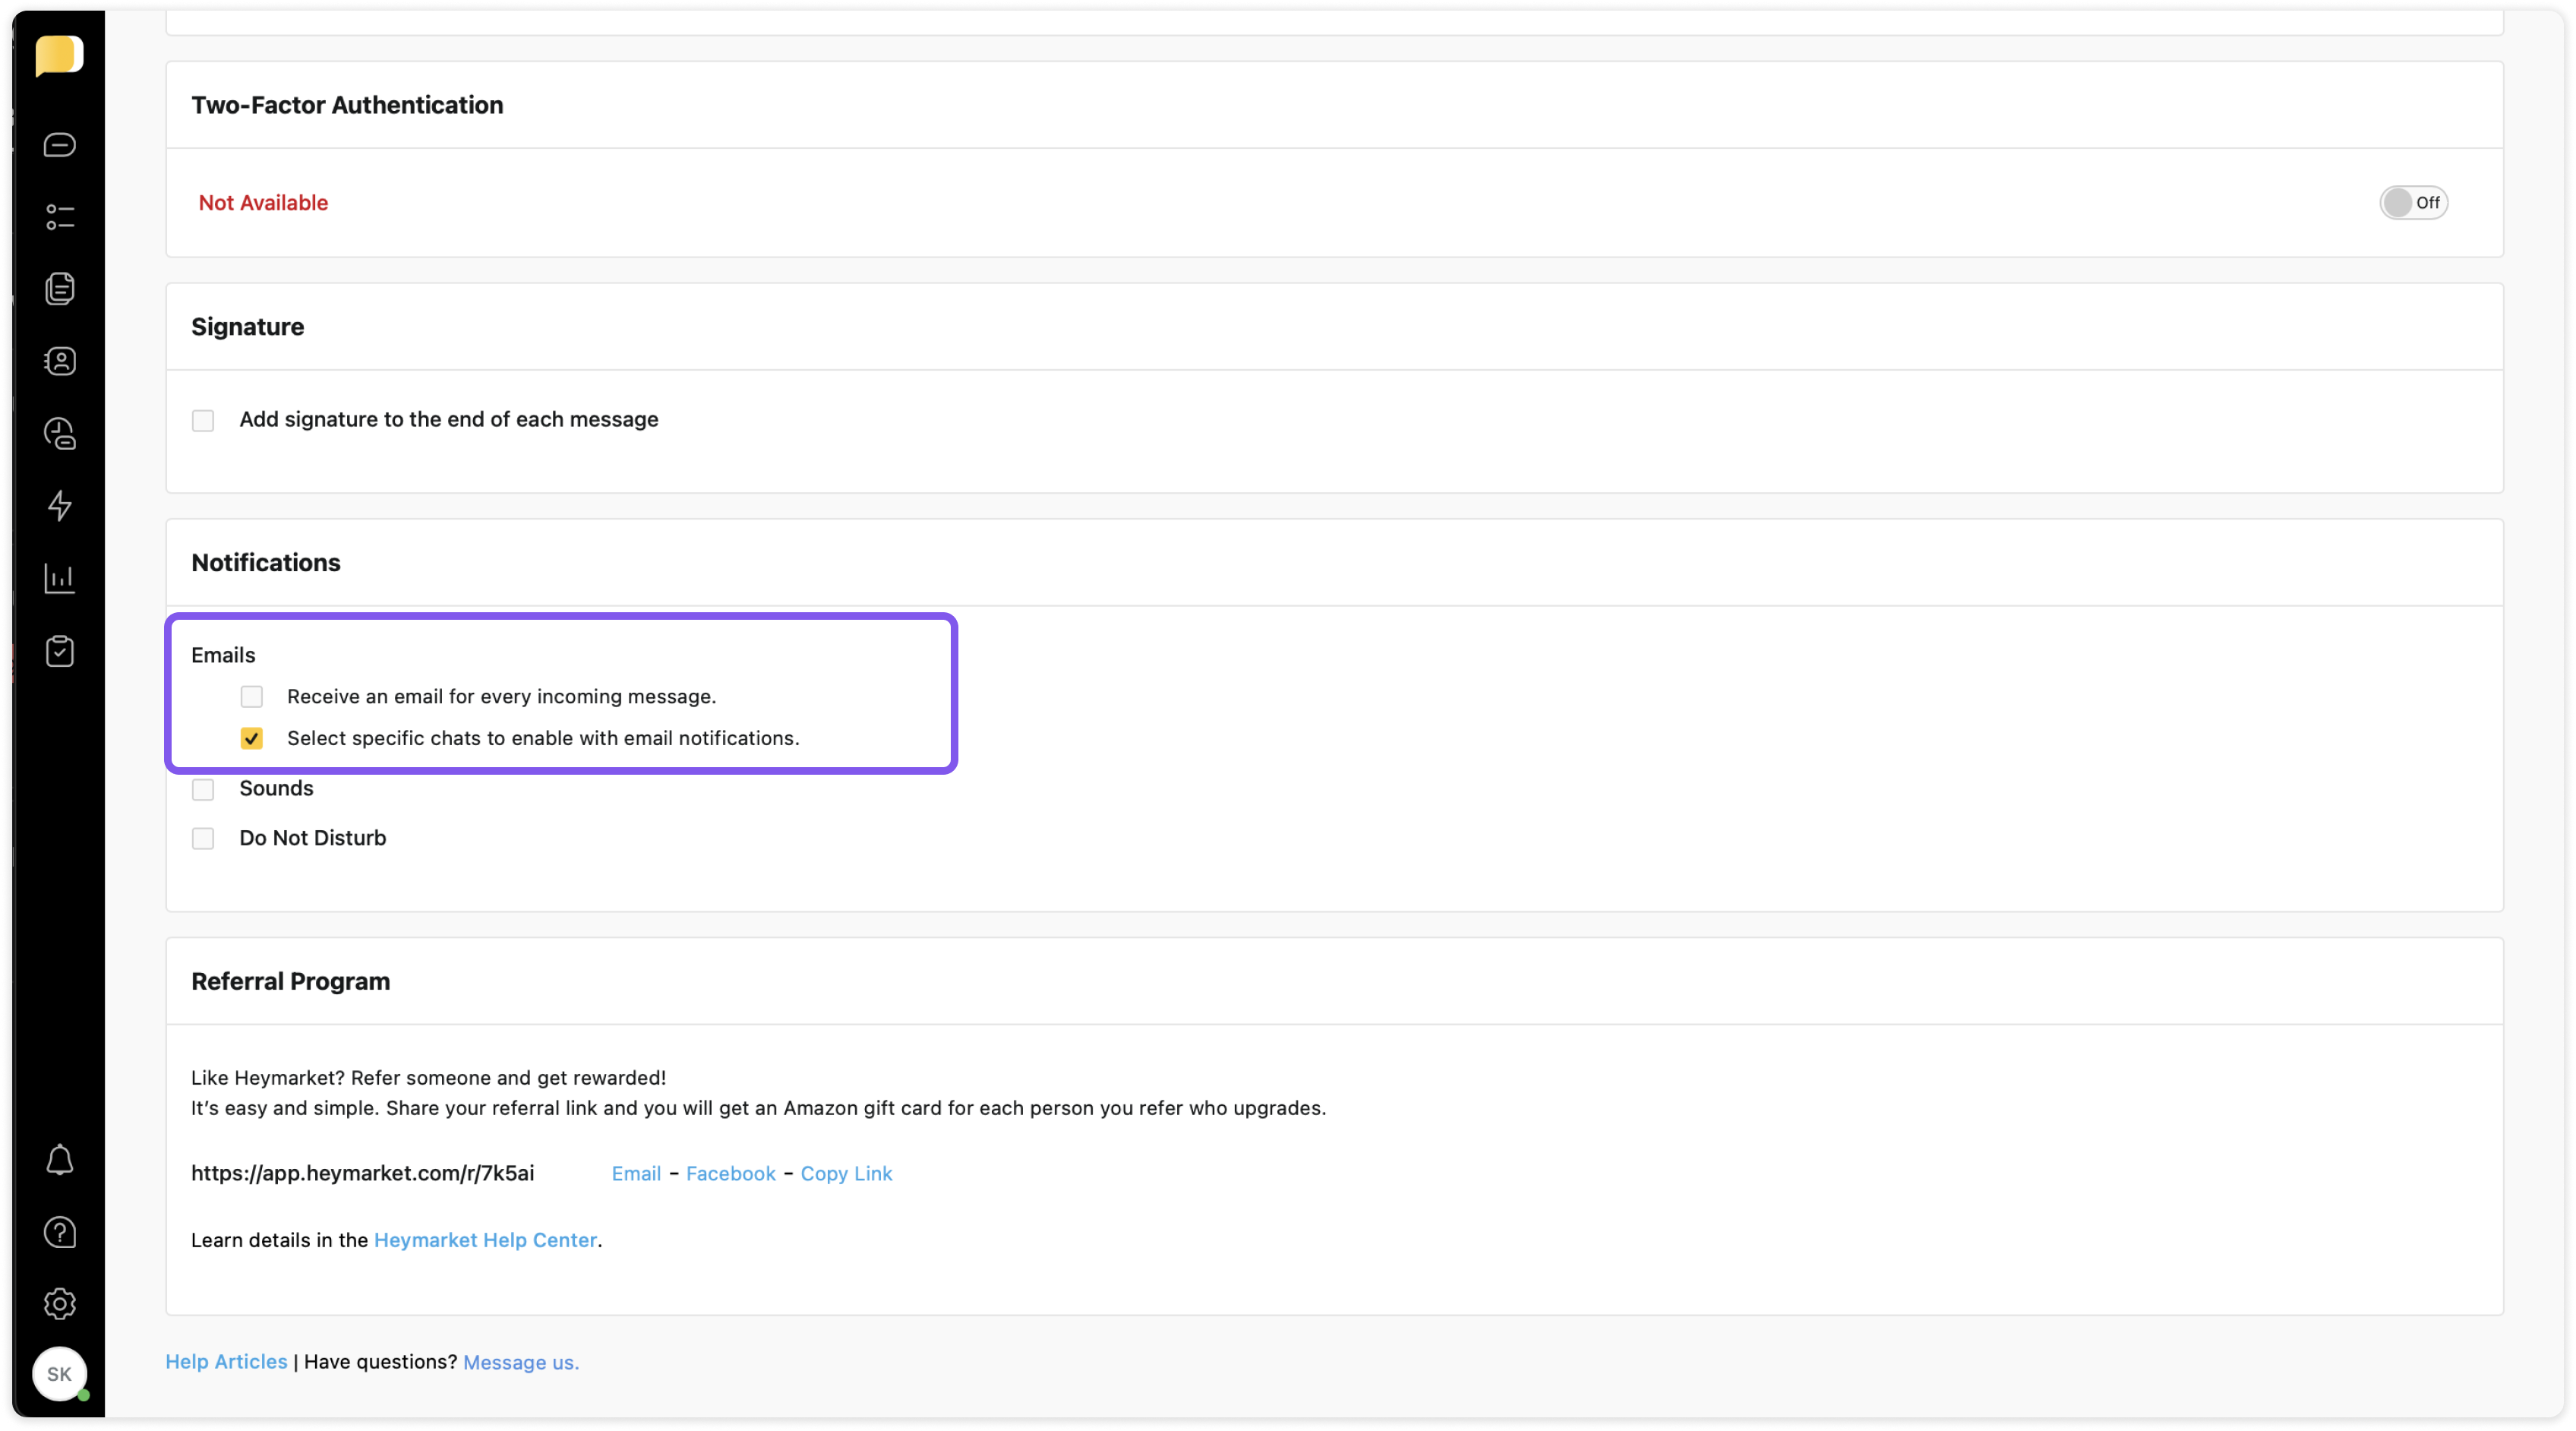Uncheck Select specific chats email notifications
This screenshot has height=1431, width=2576.
[251, 738]
